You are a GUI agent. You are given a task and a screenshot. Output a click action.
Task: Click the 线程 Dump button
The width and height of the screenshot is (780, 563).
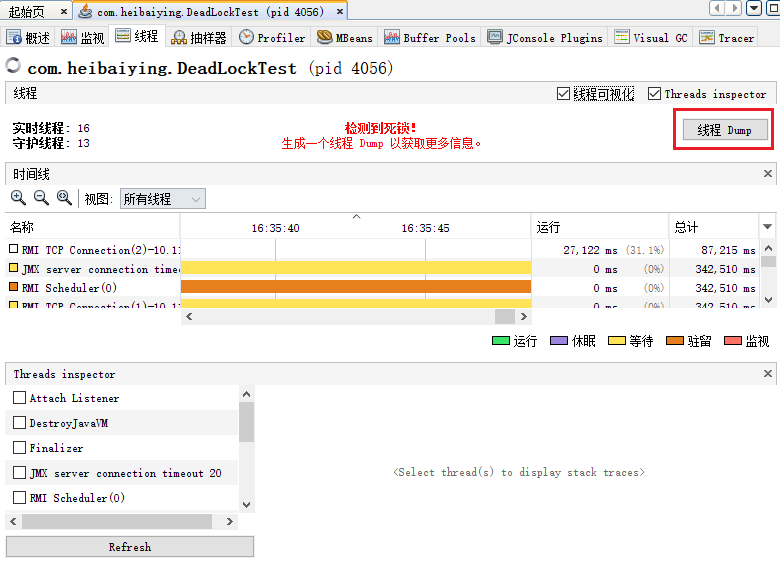click(x=724, y=130)
